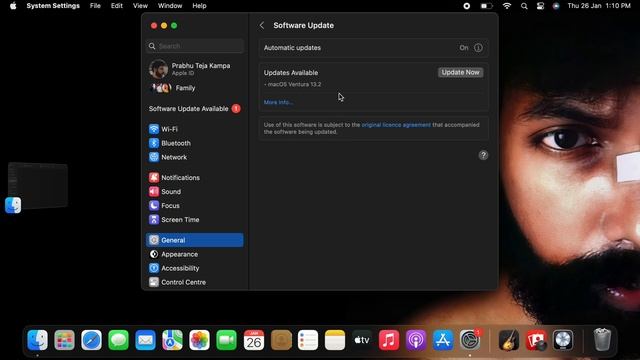Click the help question mark button

[x=483, y=155]
